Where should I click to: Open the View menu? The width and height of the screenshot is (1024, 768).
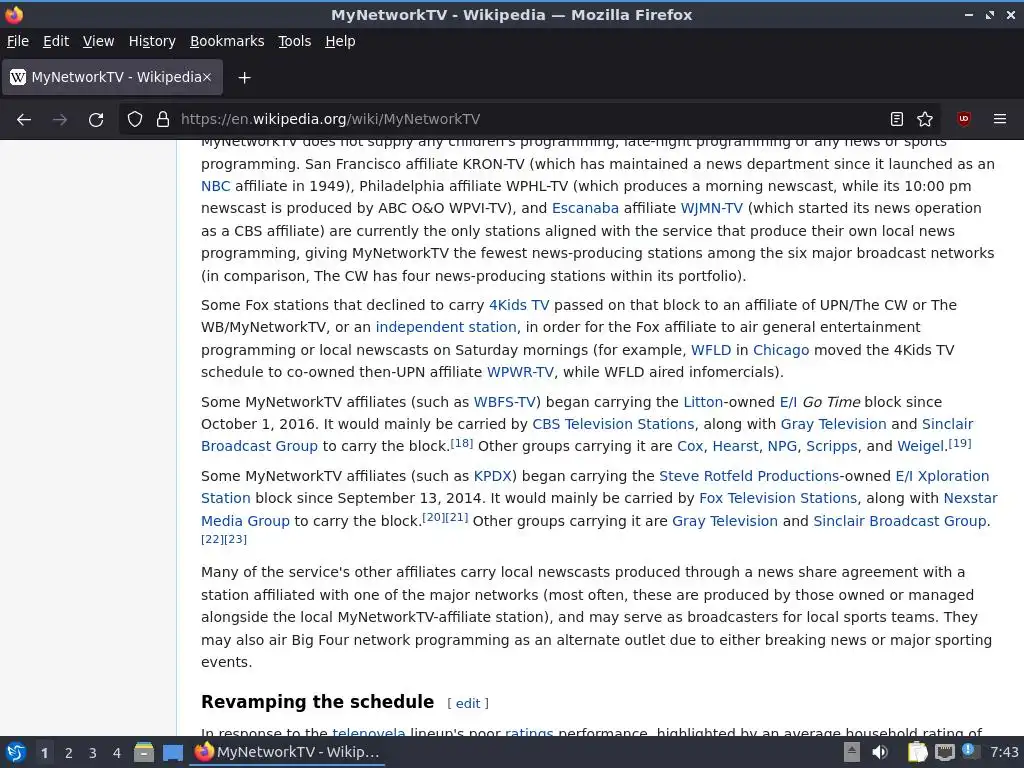click(x=98, y=41)
